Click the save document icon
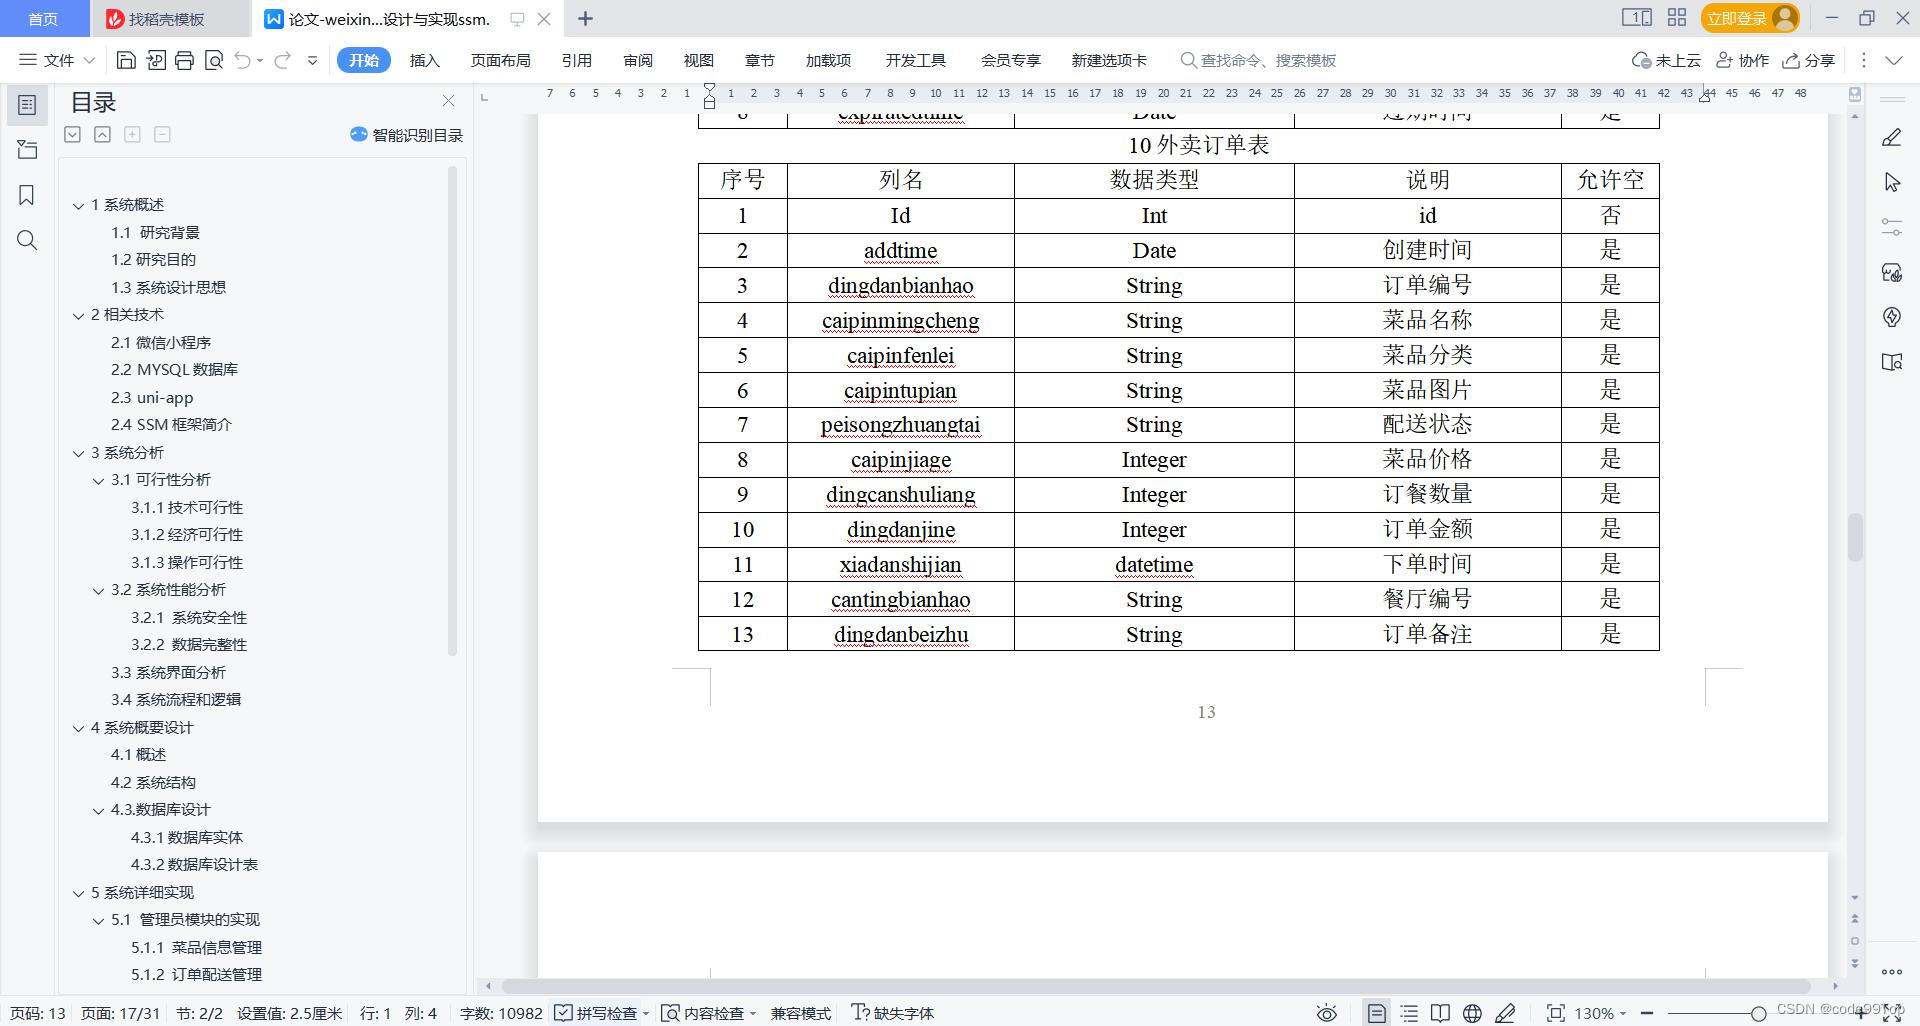Image resolution: width=1920 pixels, height=1026 pixels. pyautogui.click(x=126, y=60)
